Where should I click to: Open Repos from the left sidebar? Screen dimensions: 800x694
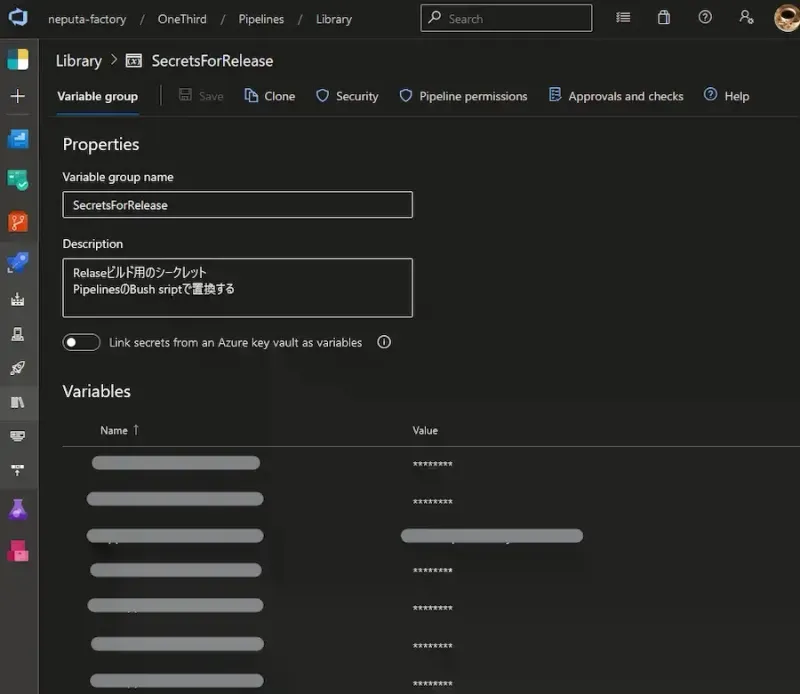coord(18,221)
